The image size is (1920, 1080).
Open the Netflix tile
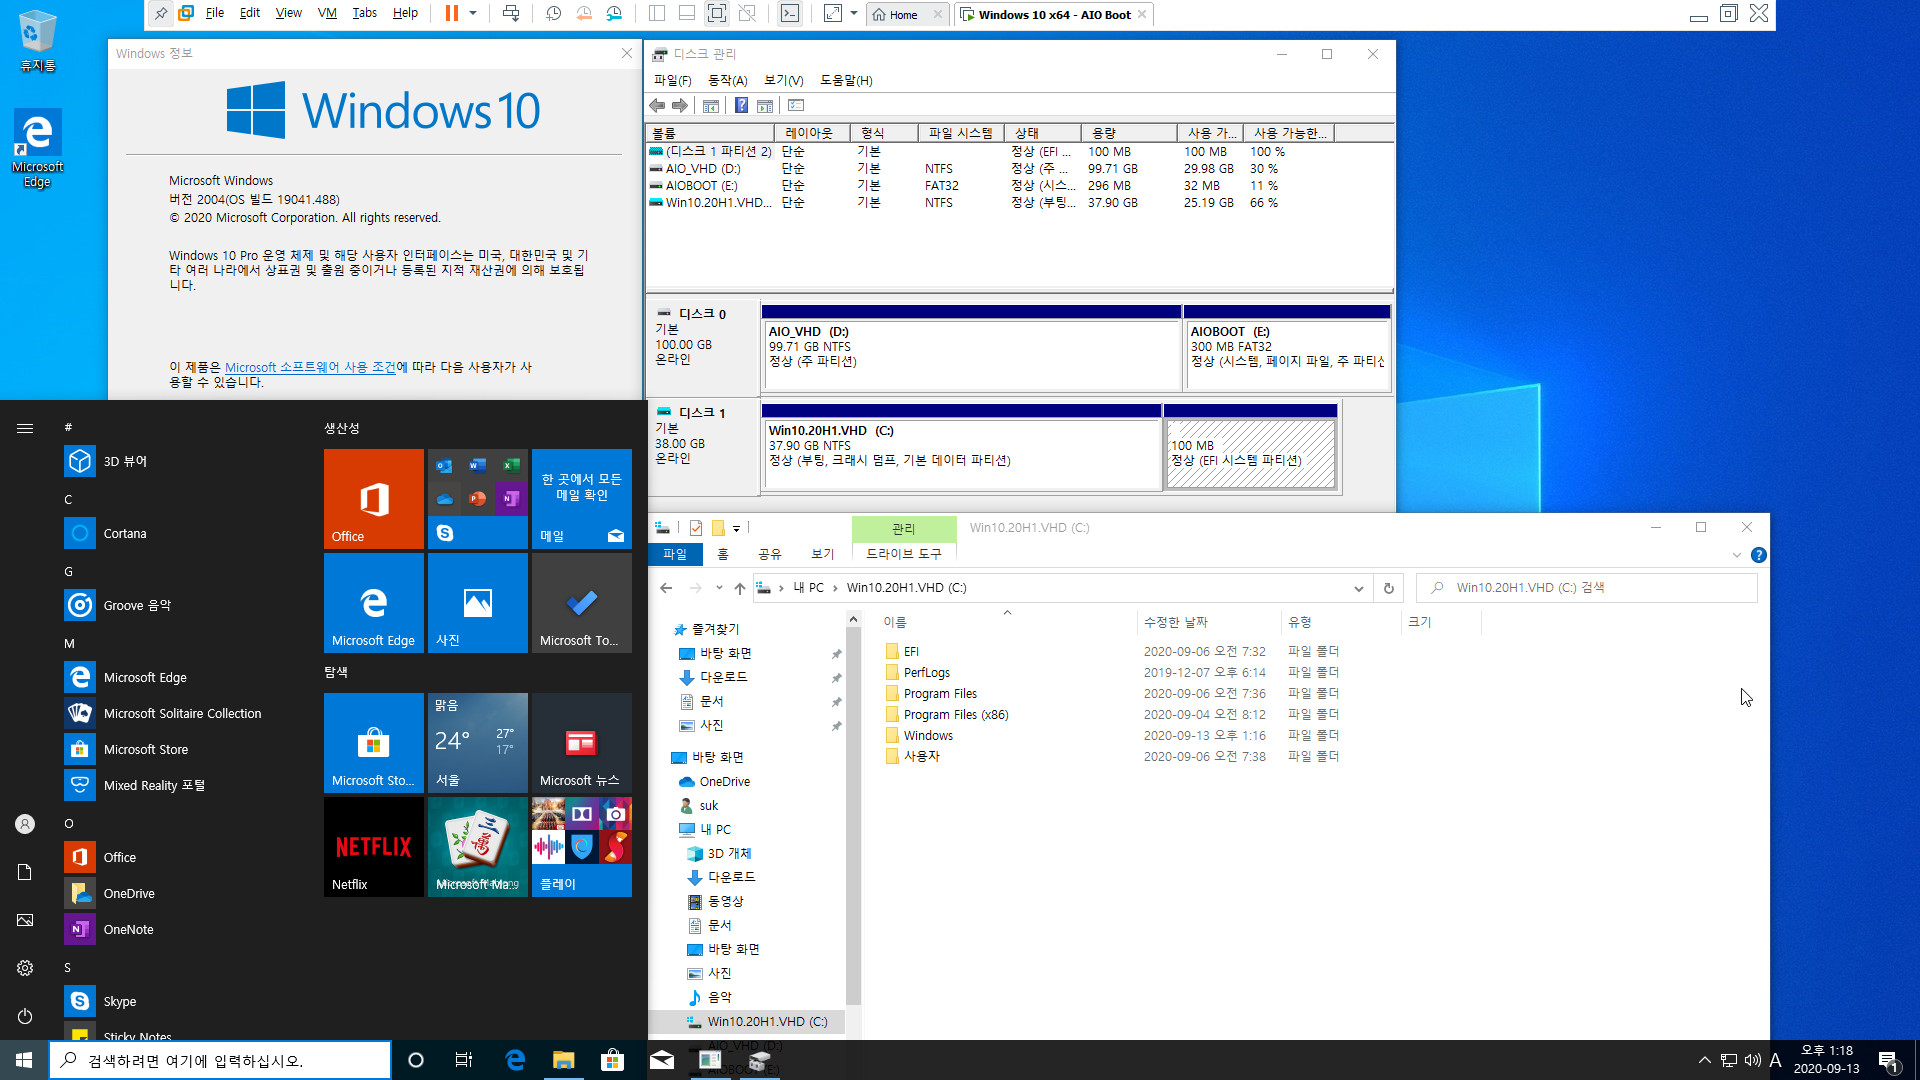point(374,847)
